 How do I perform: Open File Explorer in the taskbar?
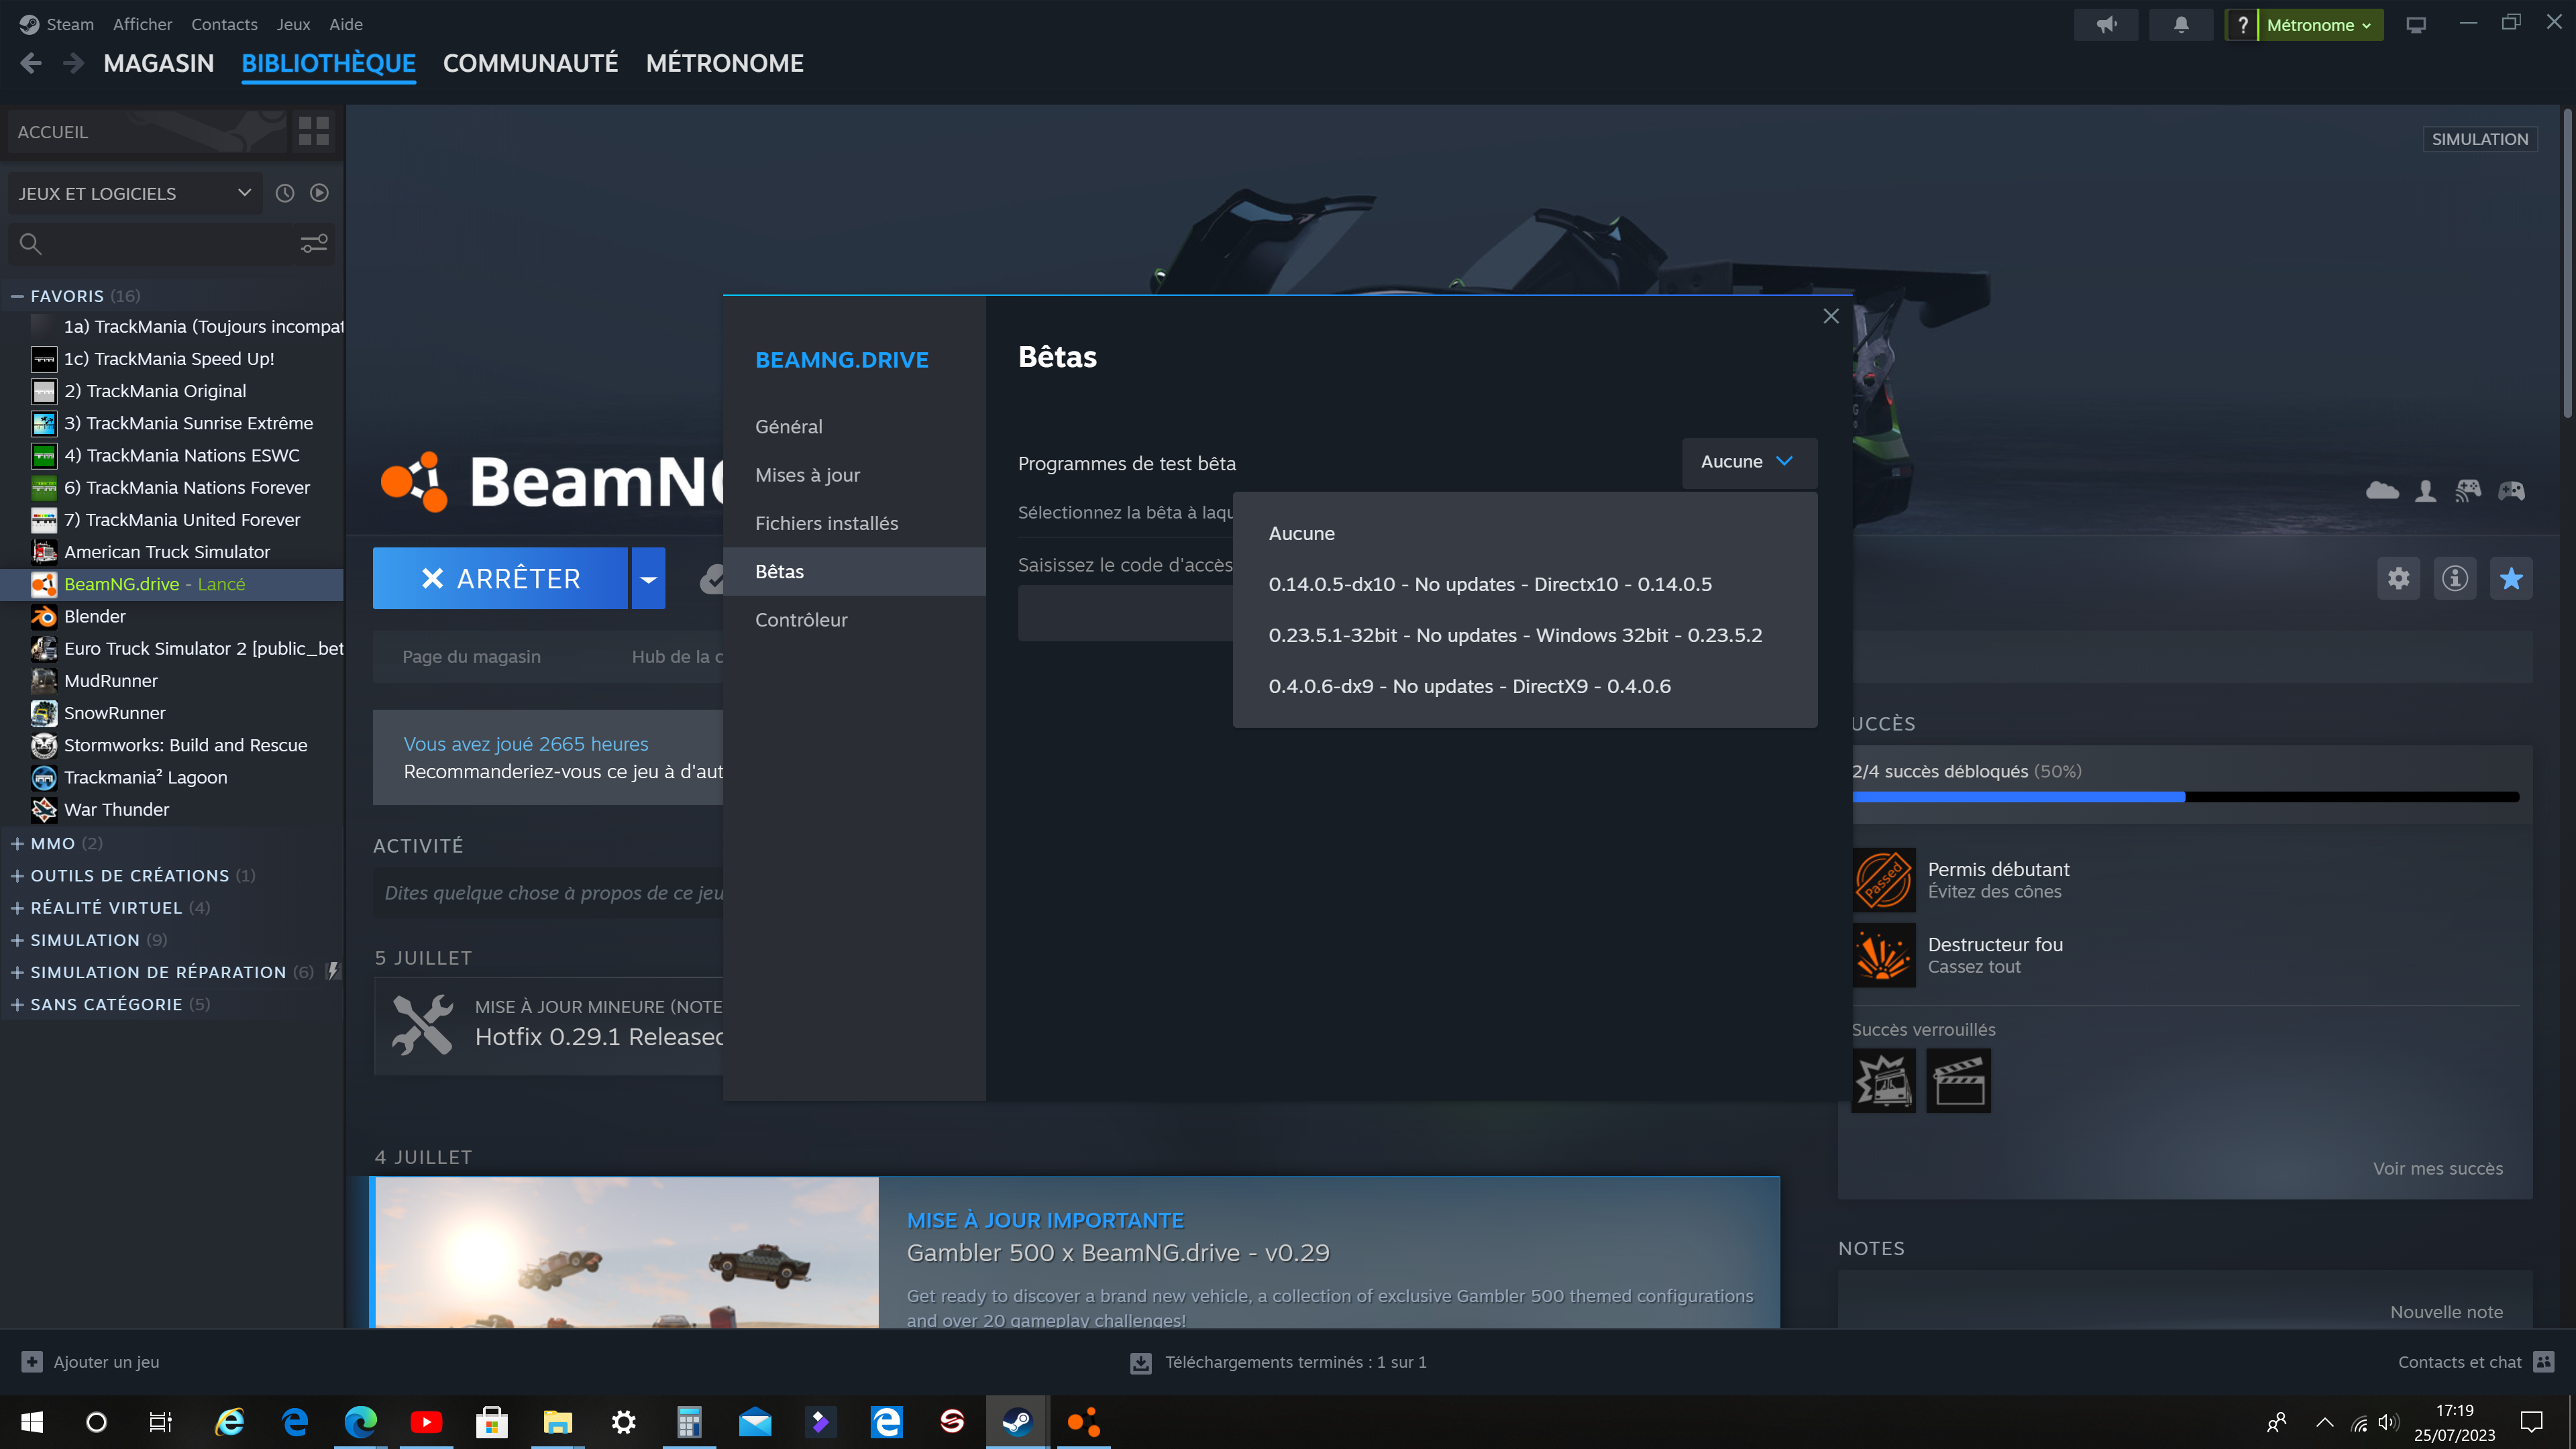[557, 1422]
